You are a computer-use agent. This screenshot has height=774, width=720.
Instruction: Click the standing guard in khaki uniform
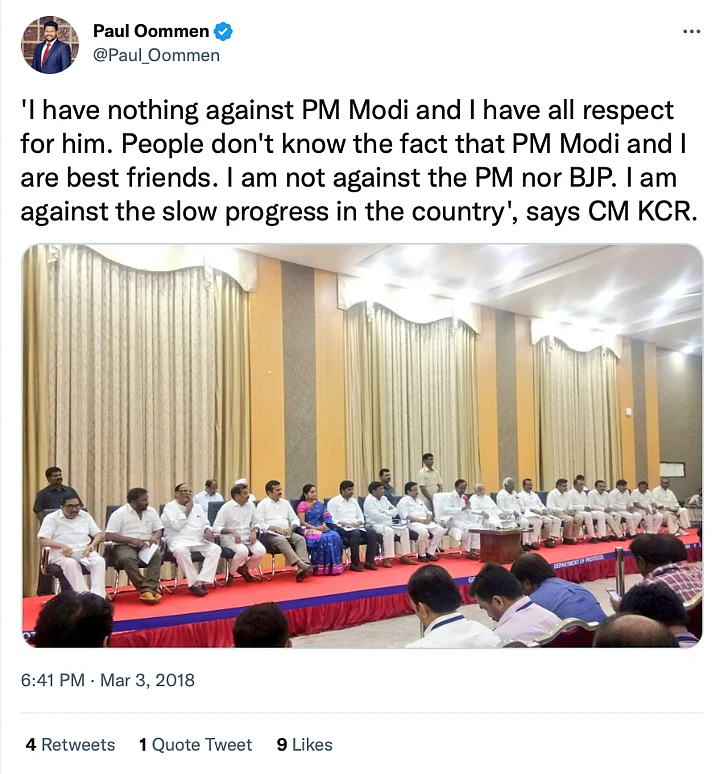click(429, 476)
